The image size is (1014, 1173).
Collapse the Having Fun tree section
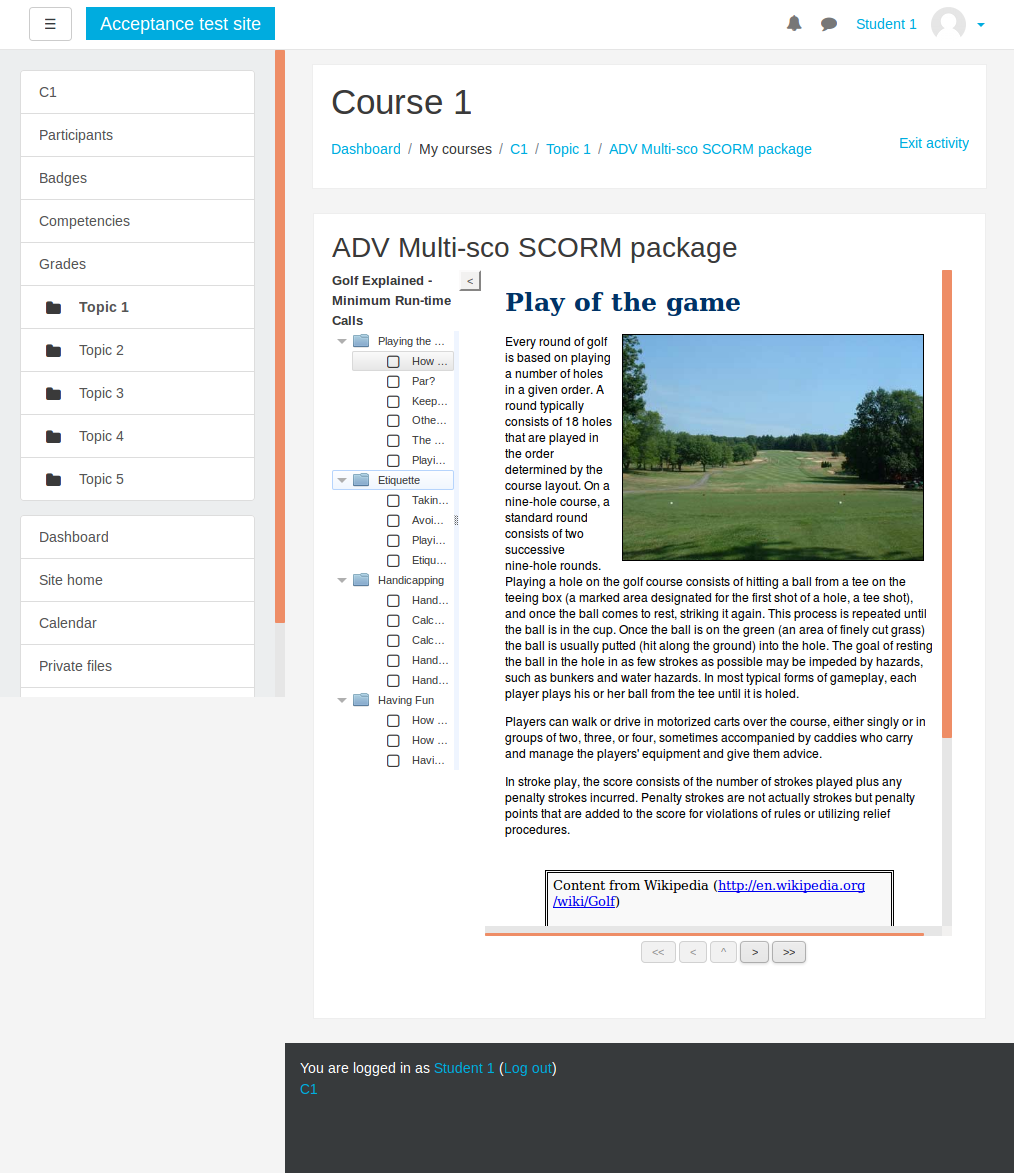[x=342, y=700]
